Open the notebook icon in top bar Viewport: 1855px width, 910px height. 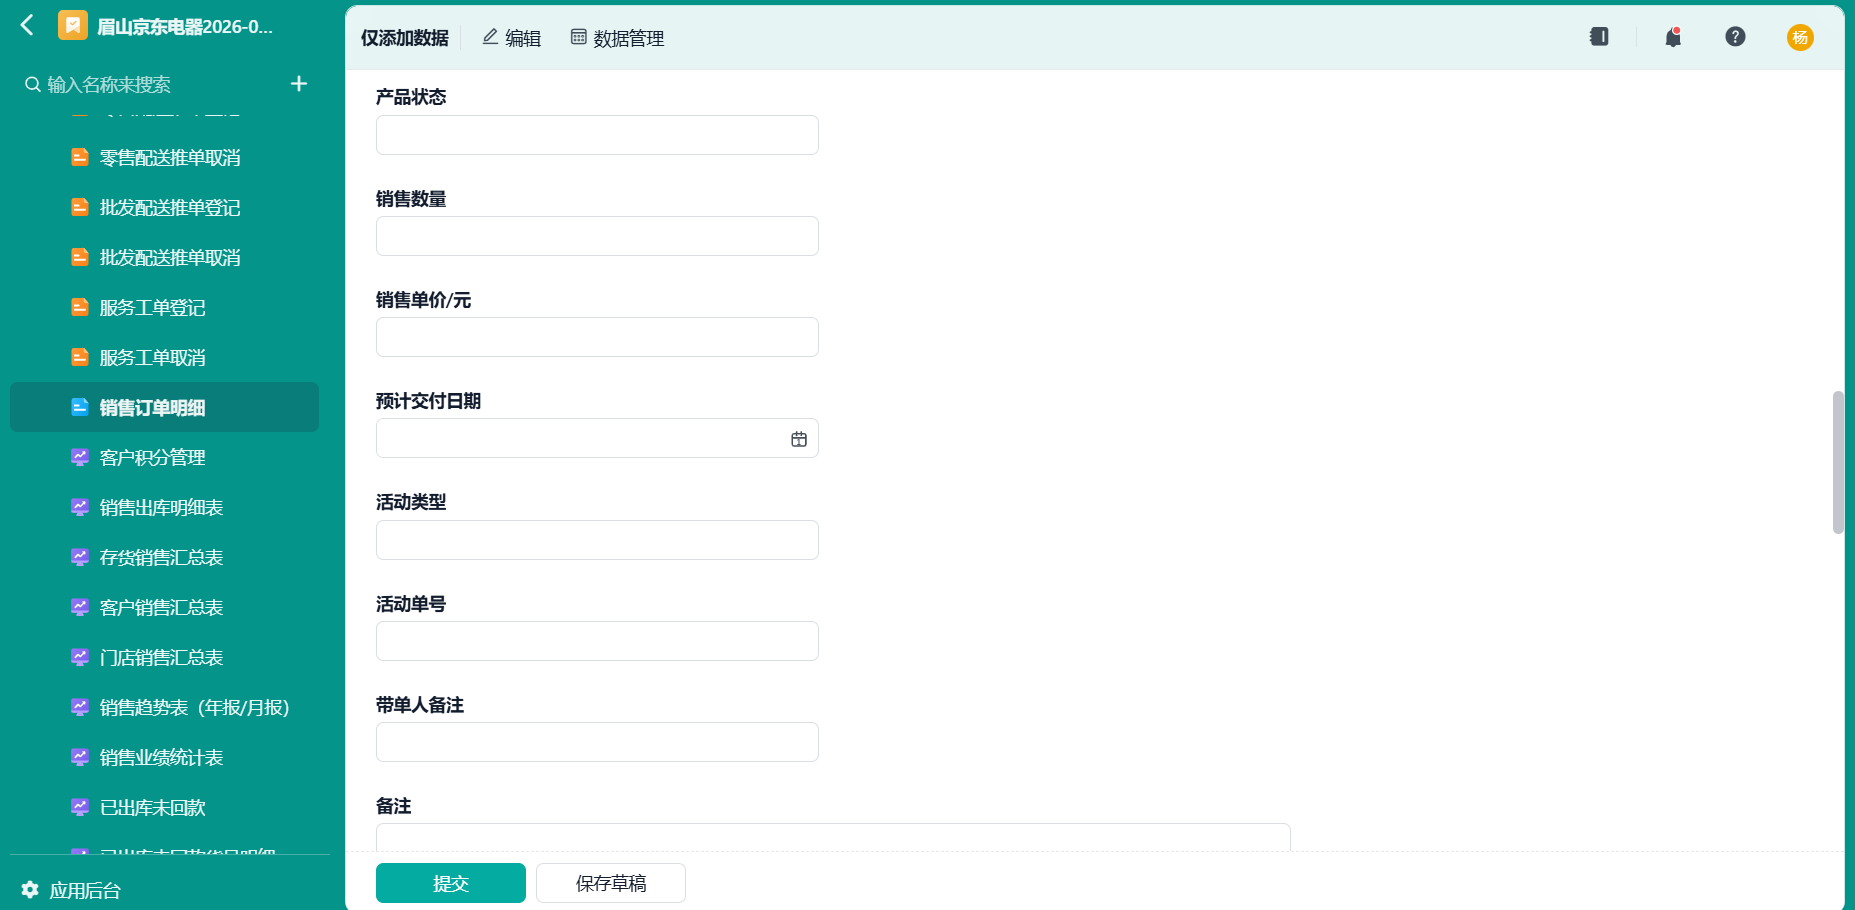(x=1599, y=37)
